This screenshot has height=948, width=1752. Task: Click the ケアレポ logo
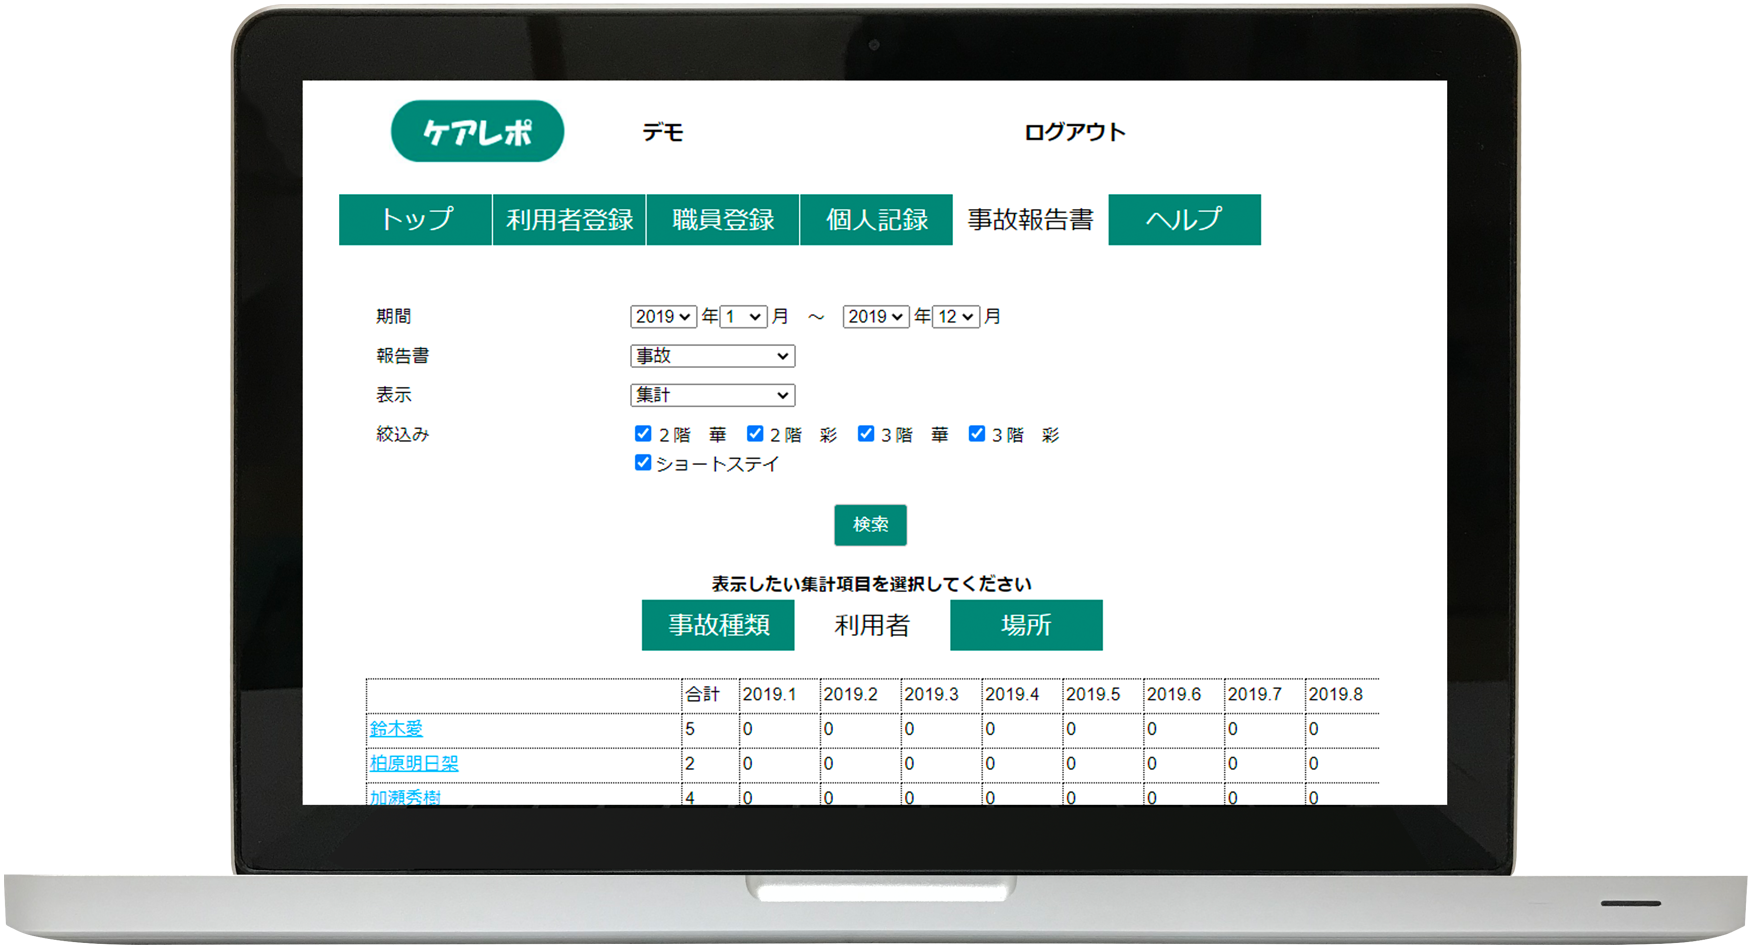tap(477, 131)
